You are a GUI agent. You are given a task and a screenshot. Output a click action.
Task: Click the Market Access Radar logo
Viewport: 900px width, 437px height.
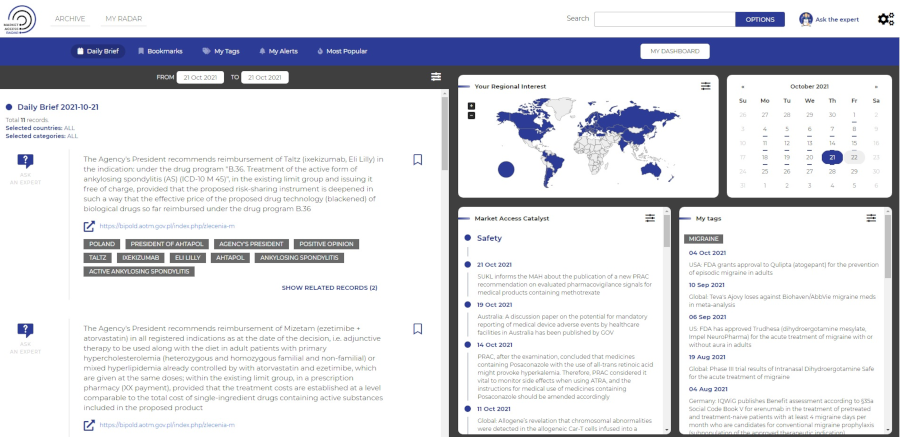20,19
